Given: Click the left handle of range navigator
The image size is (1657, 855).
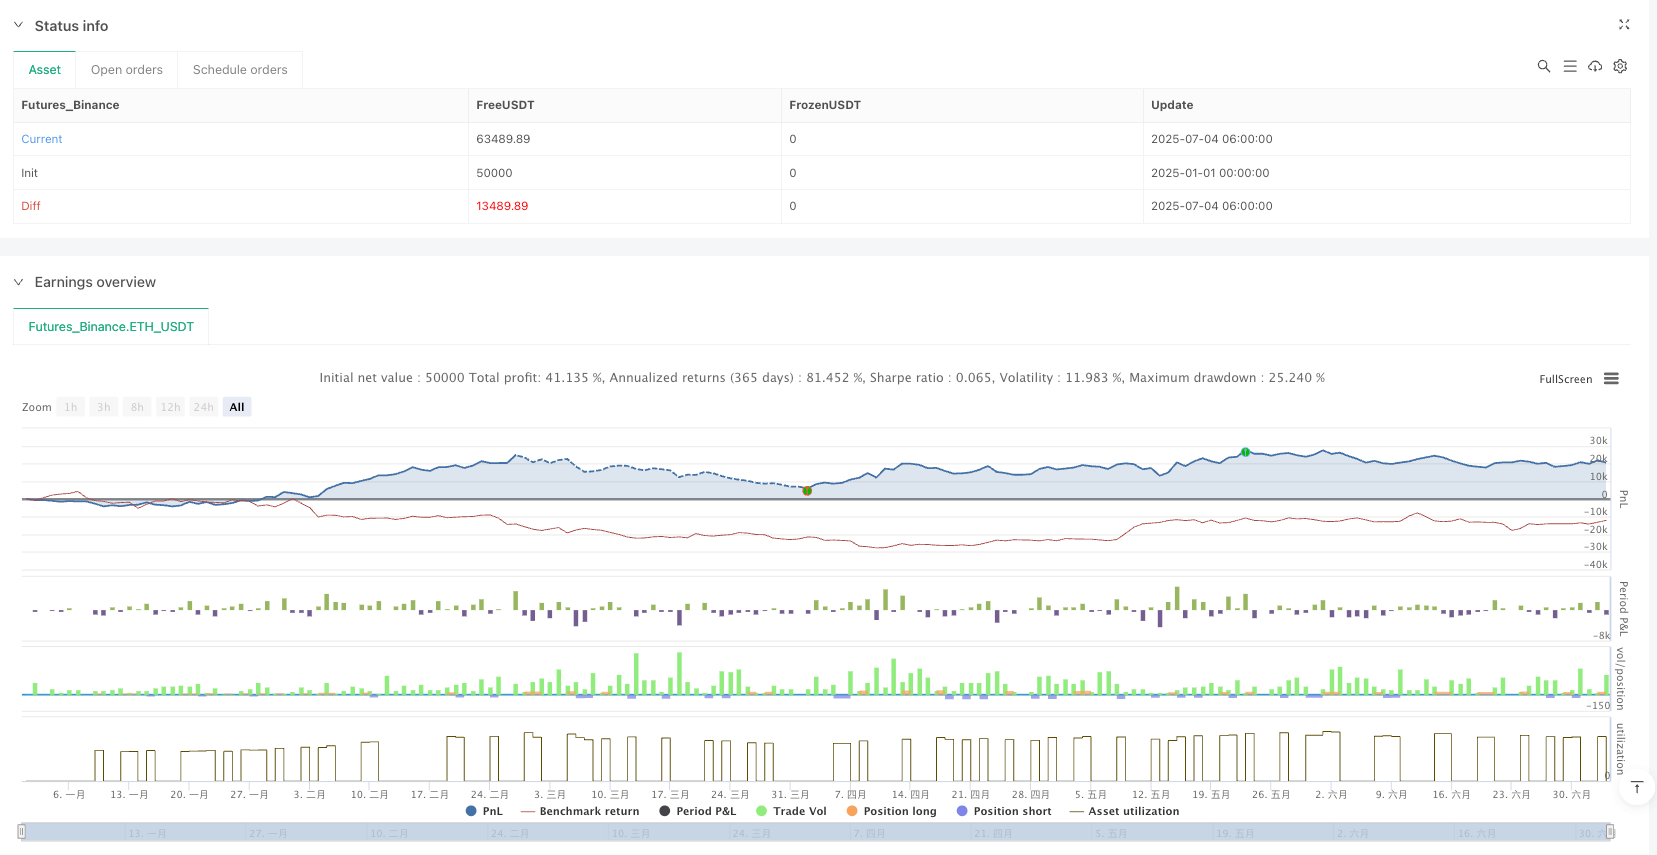Looking at the screenshot, I should coord(21,831).
